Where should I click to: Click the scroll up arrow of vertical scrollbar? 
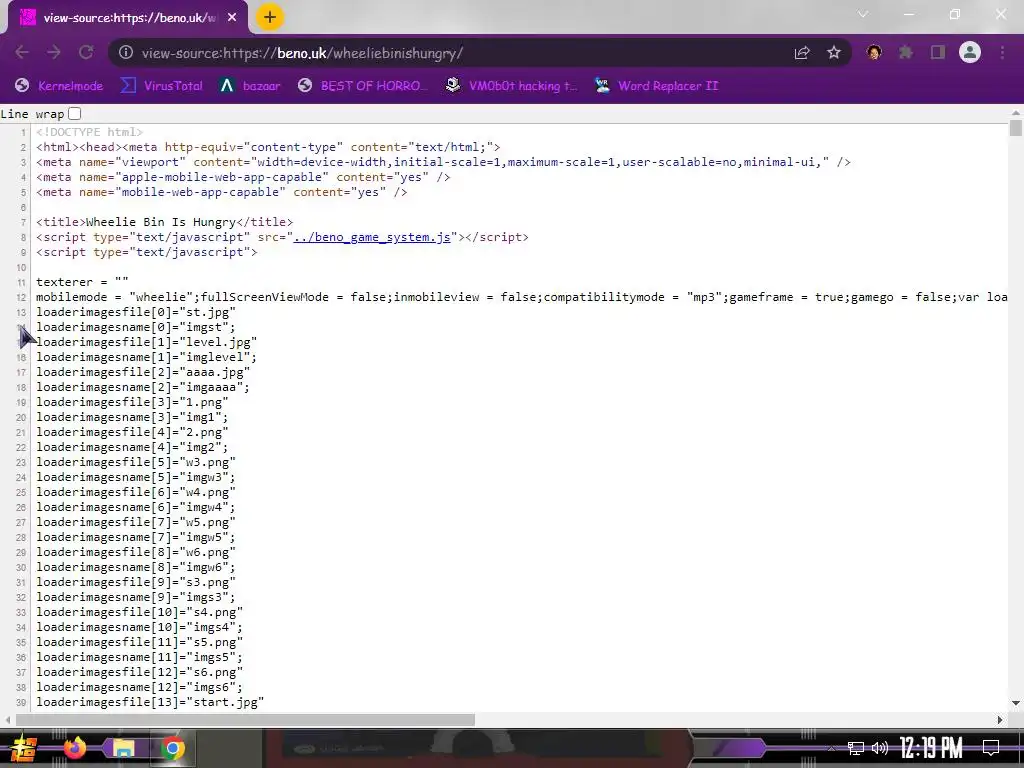pyautogui.click(x=1016, y=112)
